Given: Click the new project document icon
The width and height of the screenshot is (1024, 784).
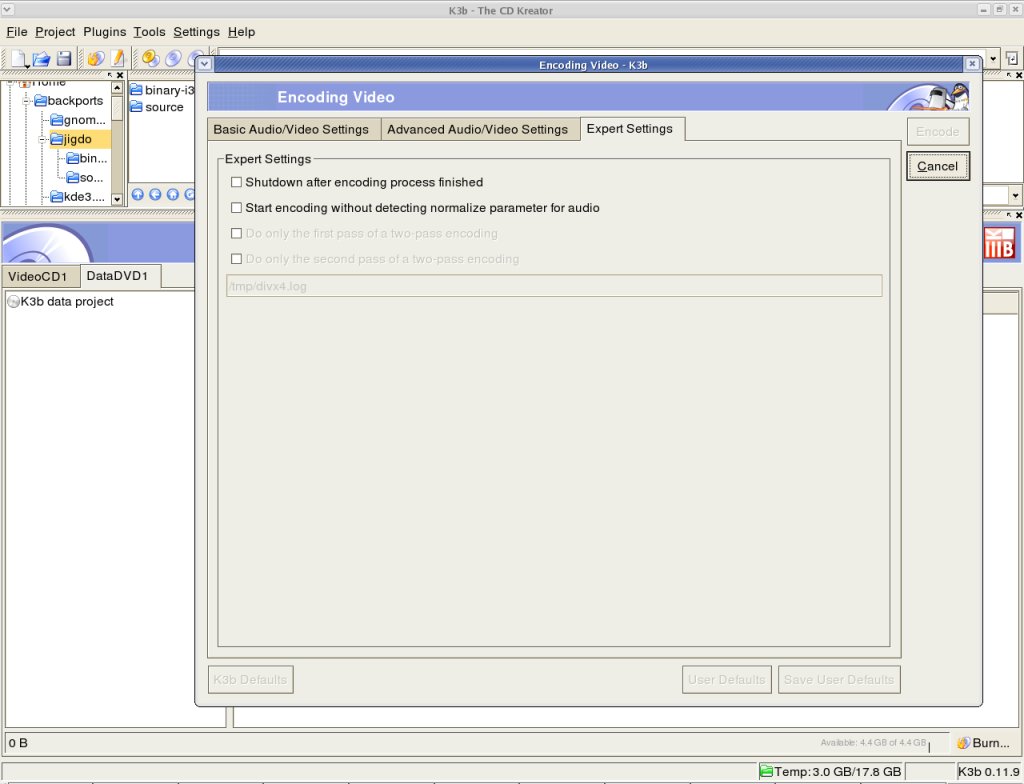Looking at the screenshot, I should [x=19, y=59].
